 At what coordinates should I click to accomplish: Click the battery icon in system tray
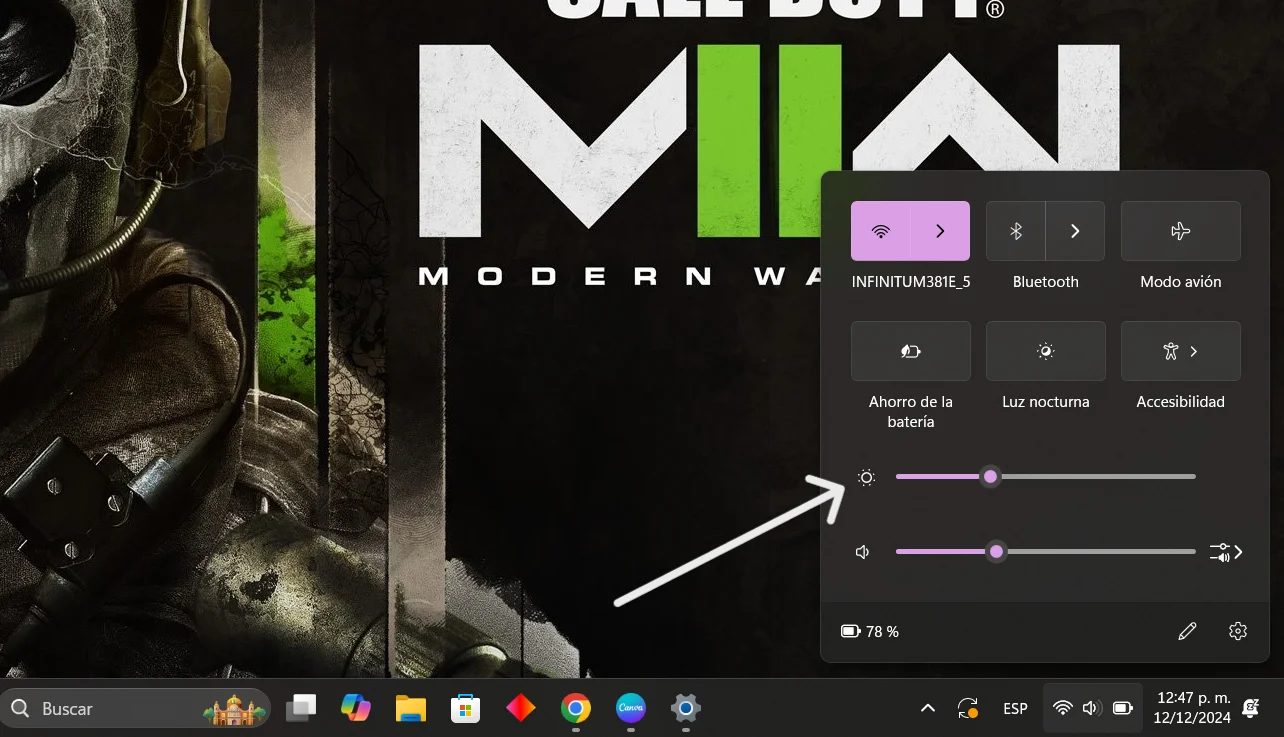coord(1123,709)
